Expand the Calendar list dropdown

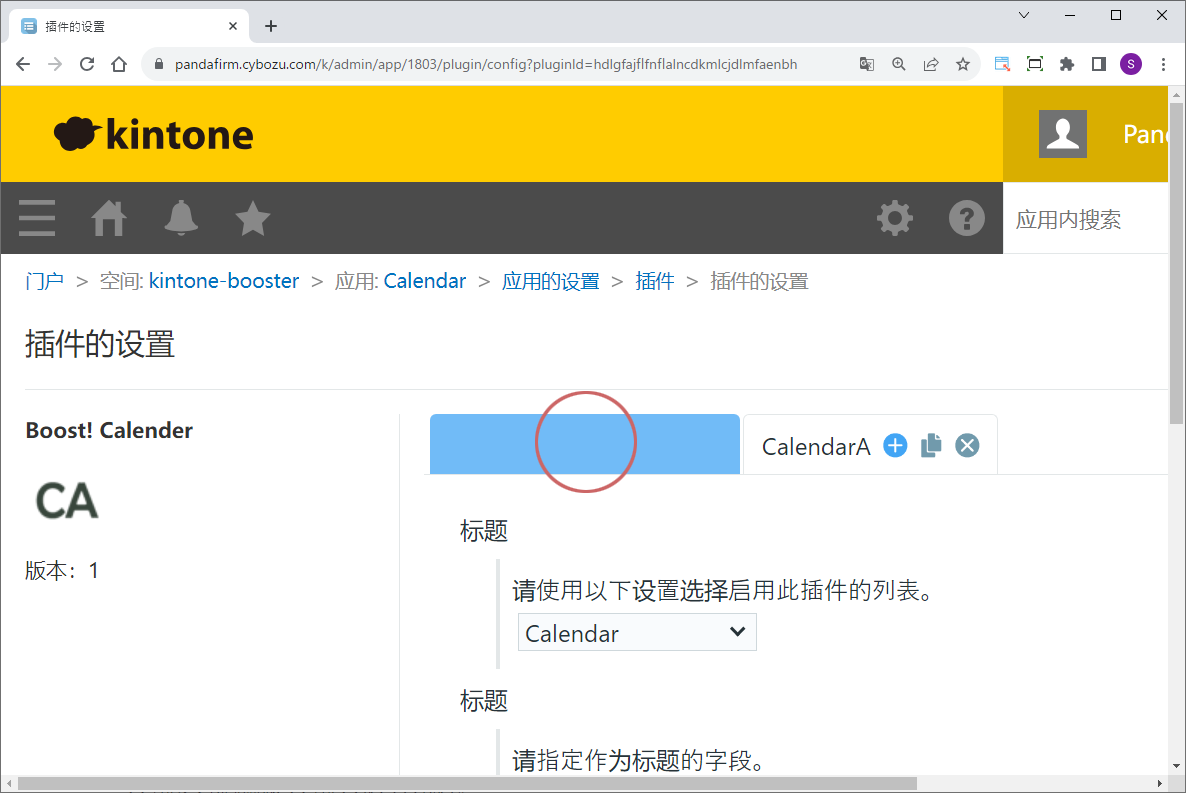(x=637, y=633)
